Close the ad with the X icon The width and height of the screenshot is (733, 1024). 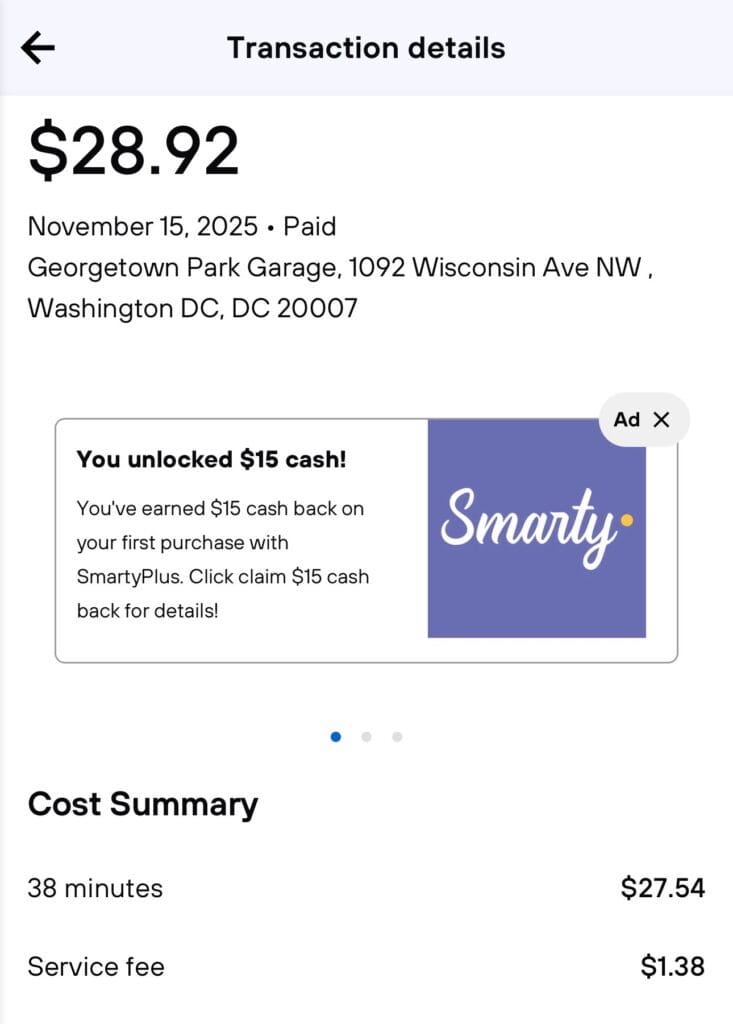[x=661, y=420]
